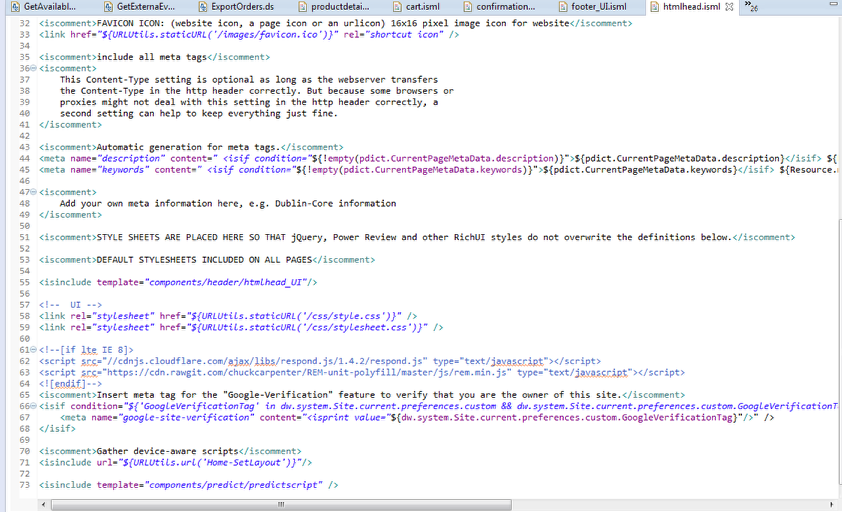Click 'components/header/htmlhead_UI' template path
The height and width of the screenshot is (512, 842).
(x=225, y=283)
